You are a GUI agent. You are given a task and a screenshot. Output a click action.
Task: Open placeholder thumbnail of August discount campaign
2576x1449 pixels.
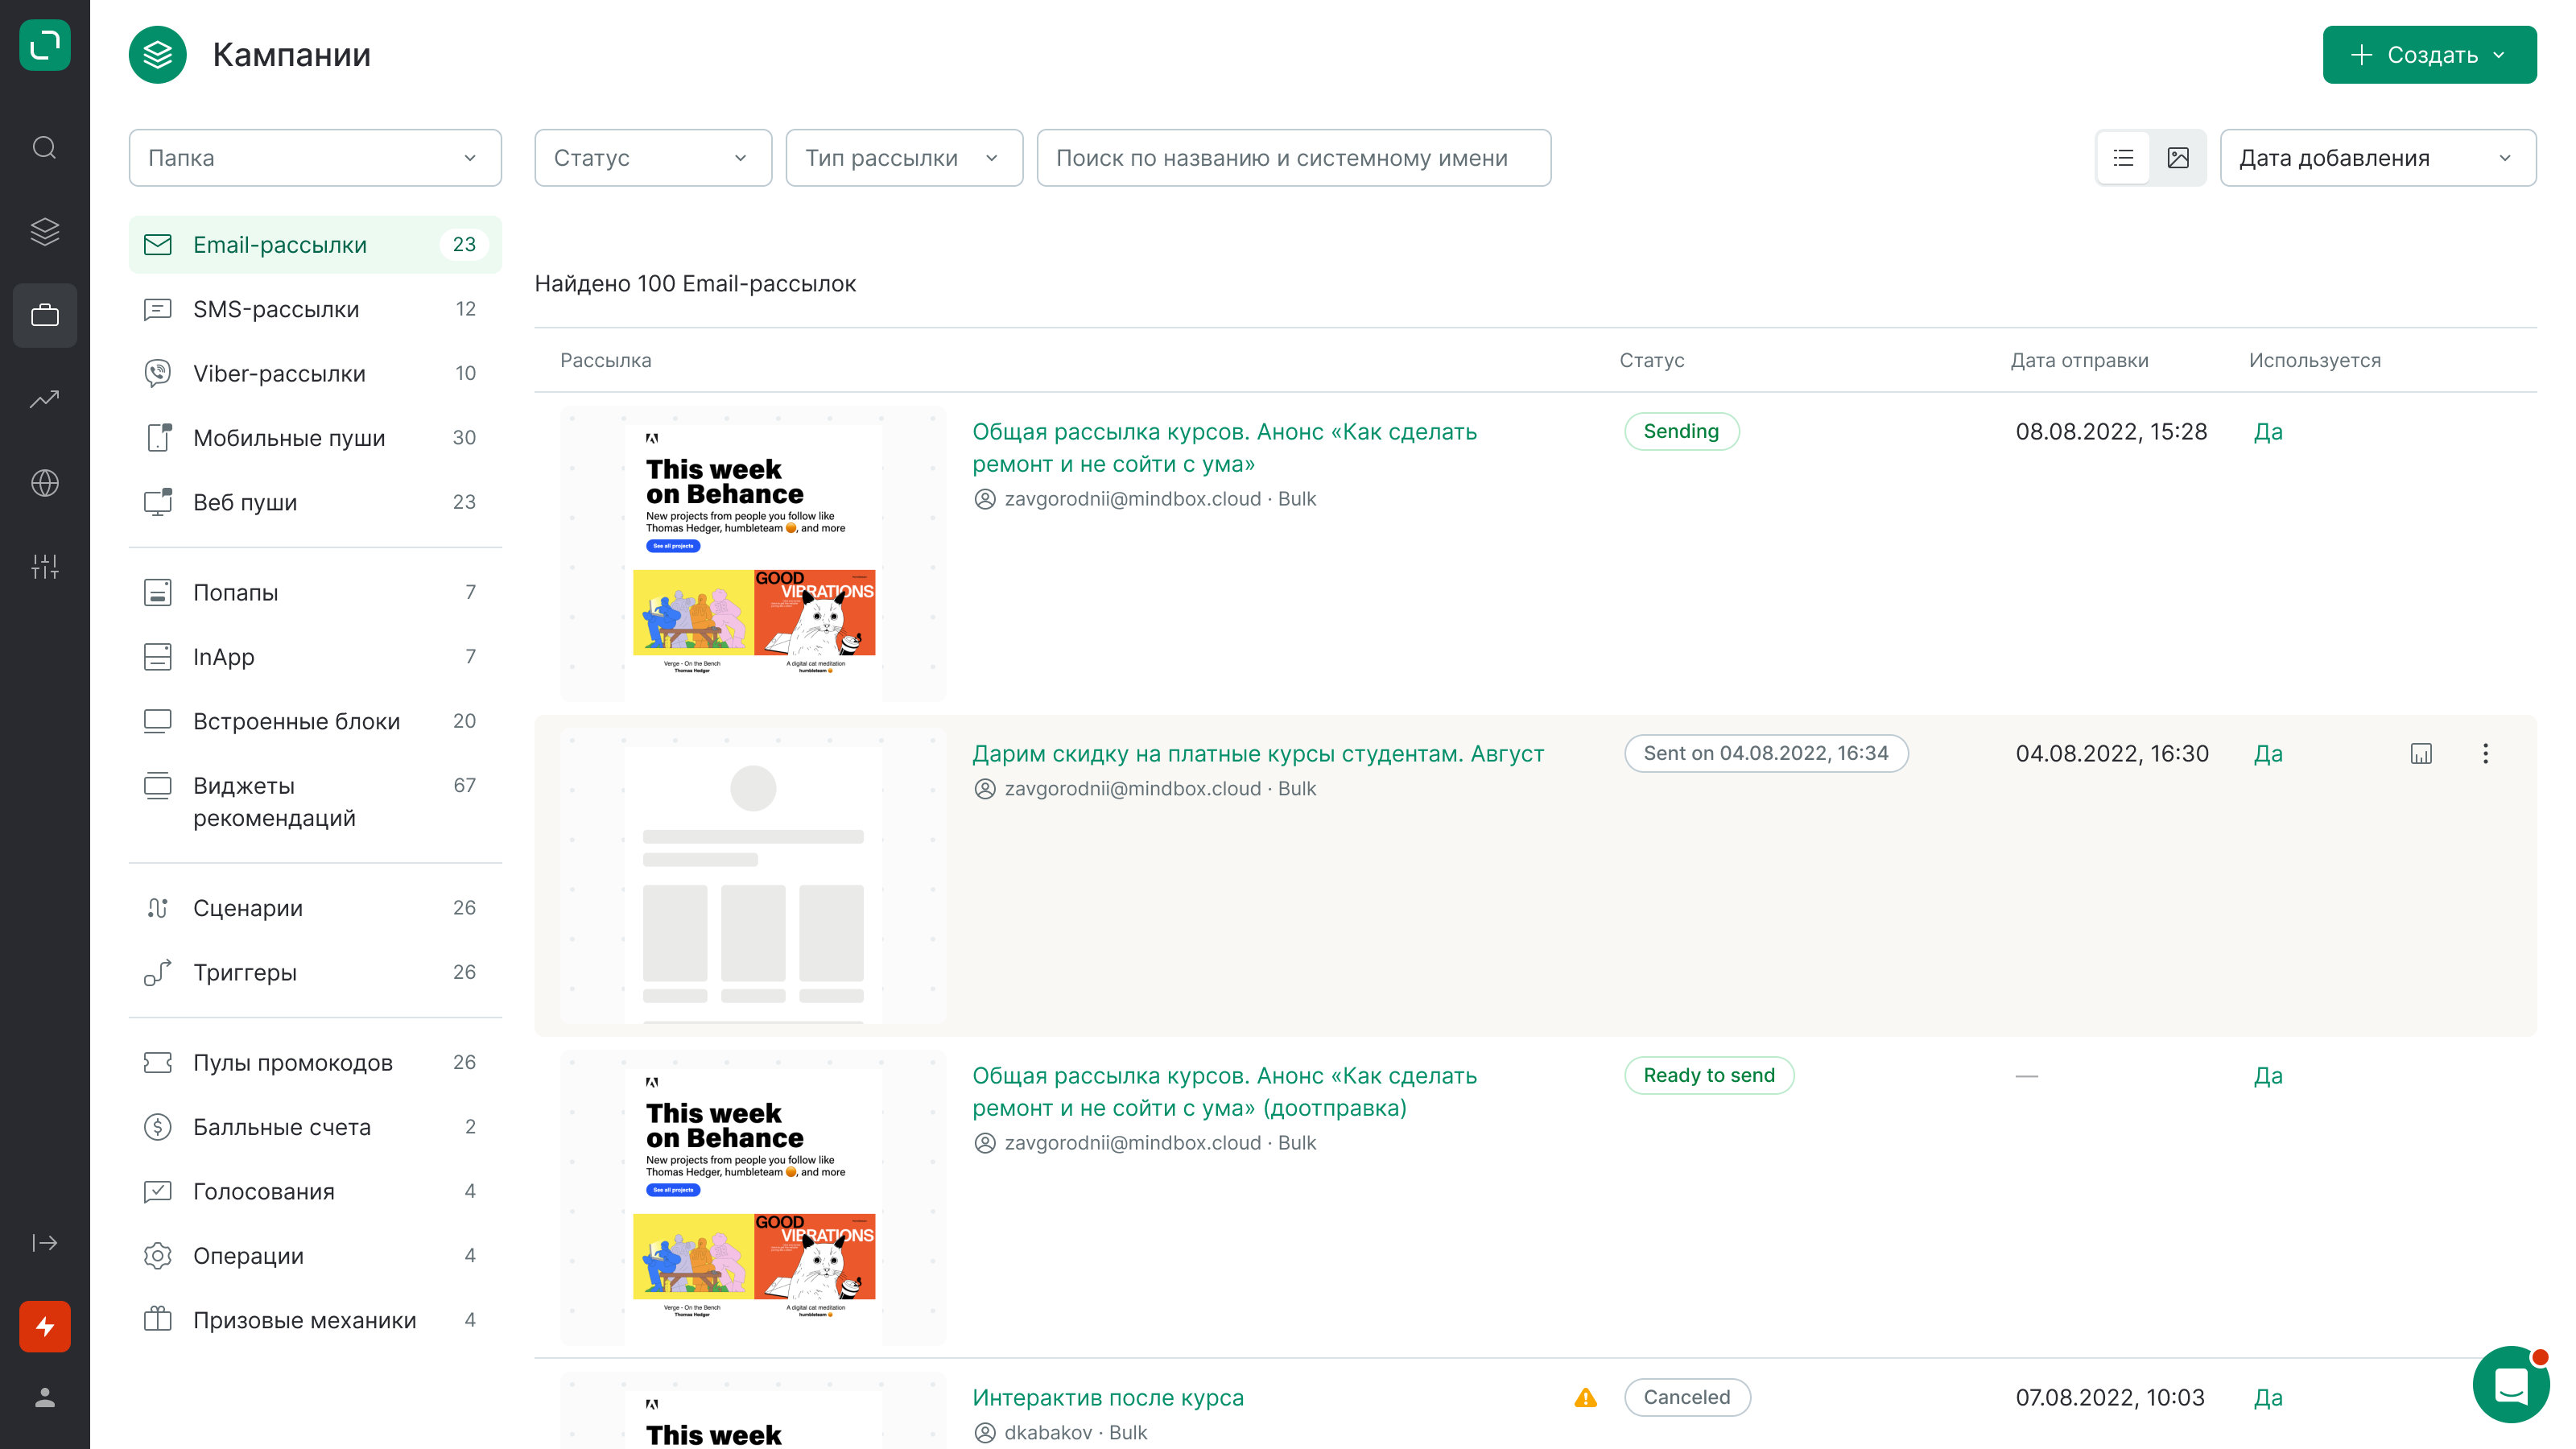point(753,875)
